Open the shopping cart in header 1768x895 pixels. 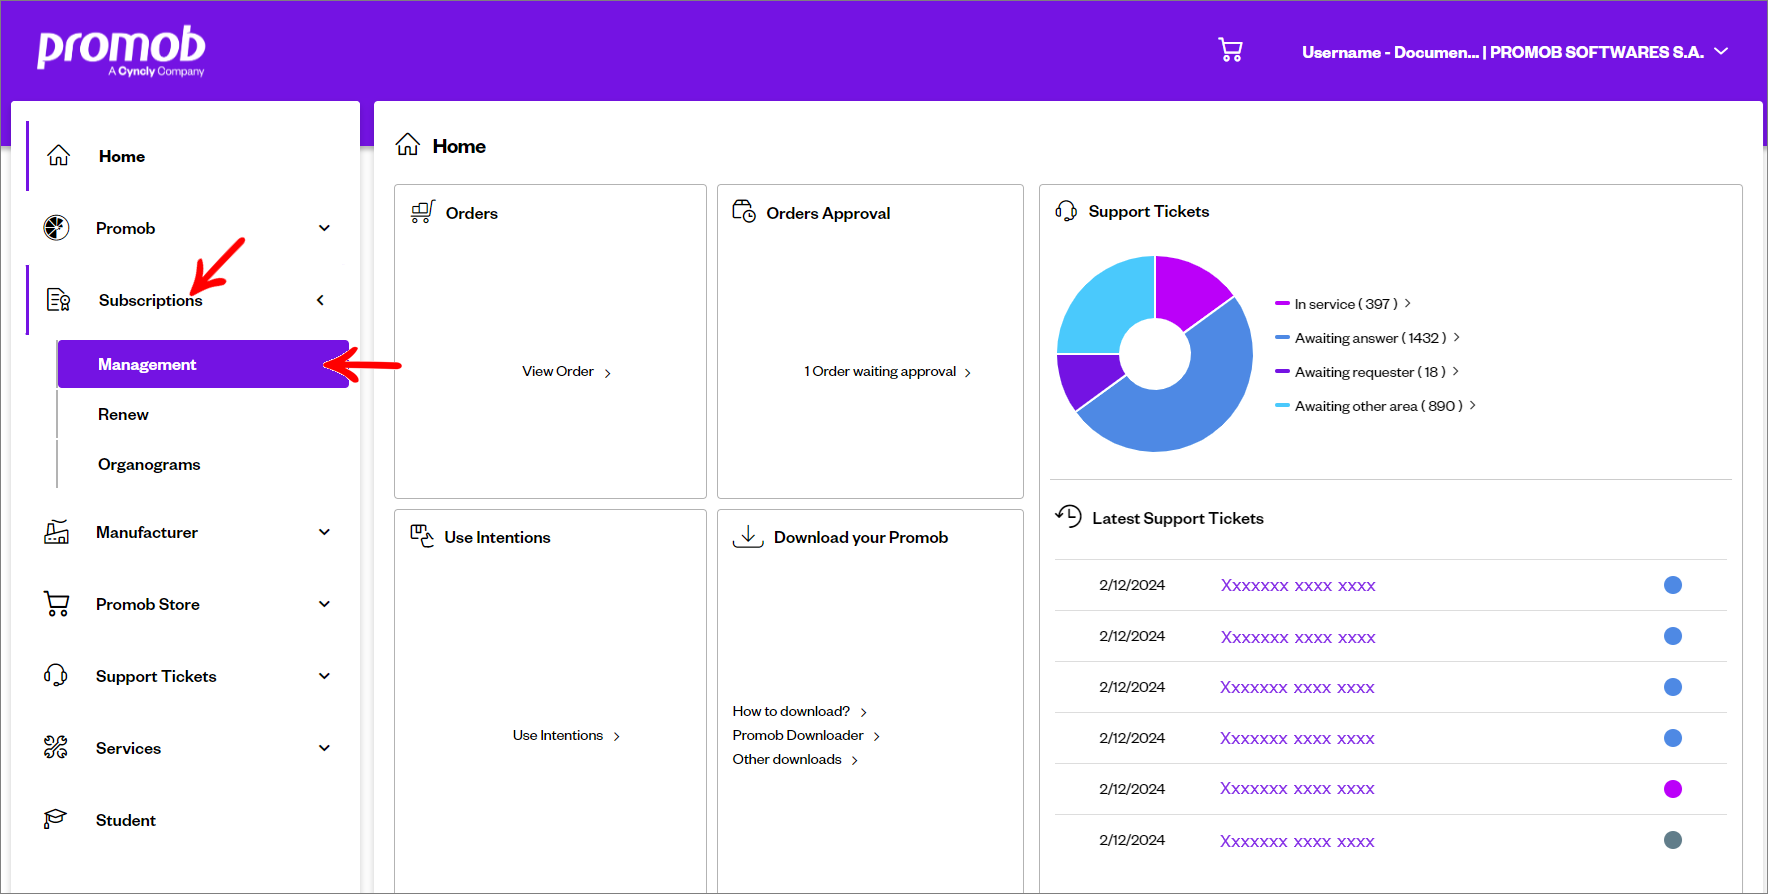pyautogui.click(x=1230, y=50)
